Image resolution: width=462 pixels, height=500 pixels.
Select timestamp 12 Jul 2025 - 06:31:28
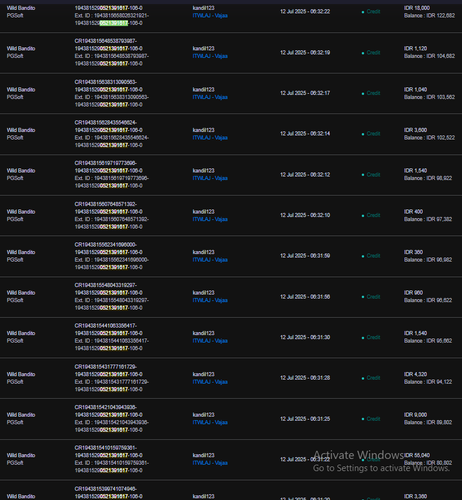(305, 378)
